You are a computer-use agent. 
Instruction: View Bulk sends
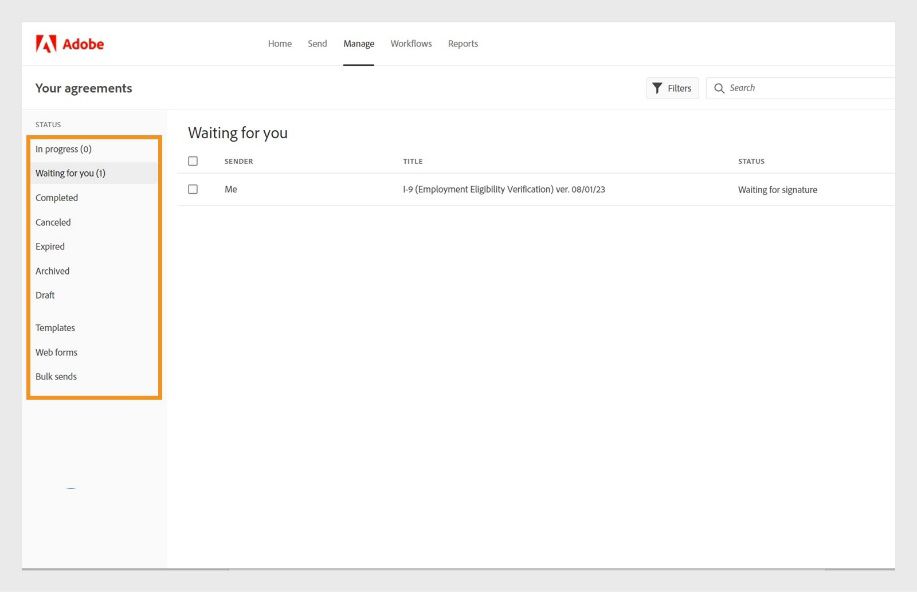click(x=55, y=376)
